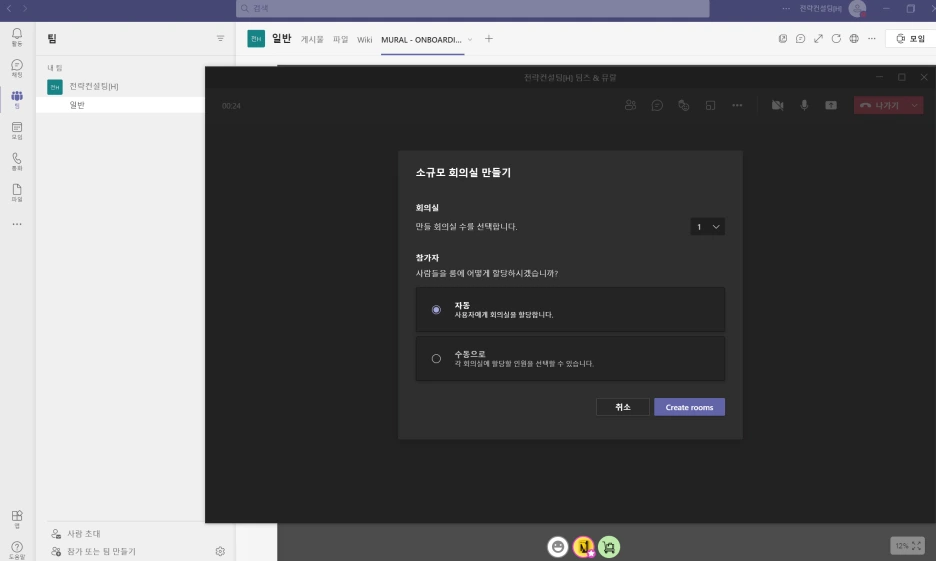The height and width of the screenshot is (561, 936).
Task: Leave the meeting with red button
Action: pyautogui.click(x=881, y=106)
